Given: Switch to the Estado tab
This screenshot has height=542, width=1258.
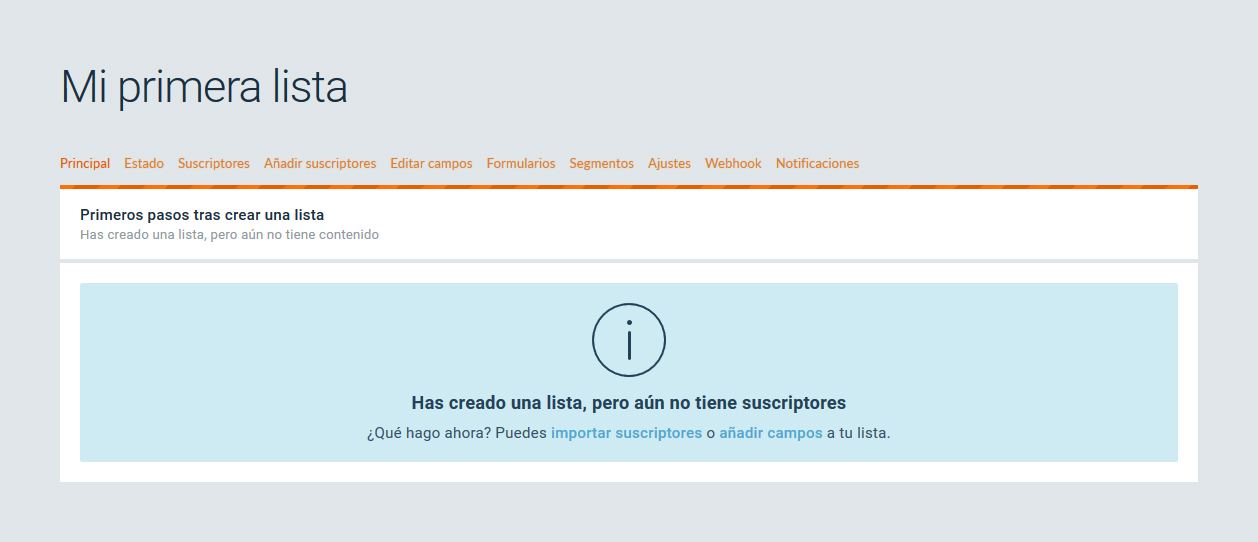Looking at the screenshot, I should click(x=144, y=163).
